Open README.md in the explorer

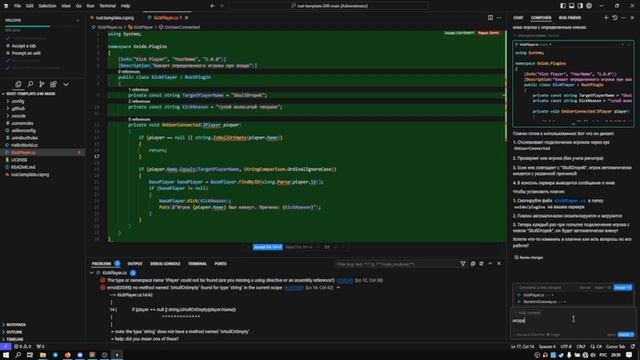pos(23,167)
